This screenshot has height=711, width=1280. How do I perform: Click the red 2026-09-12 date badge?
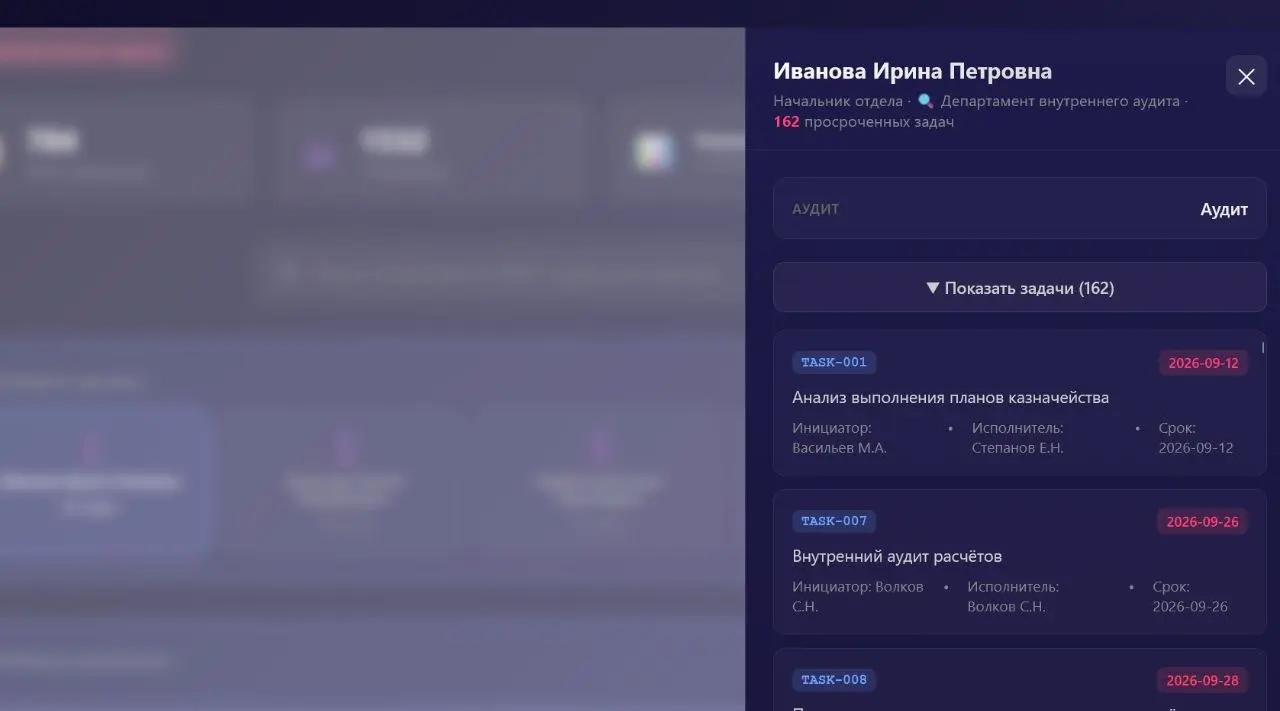[1203, 363]
